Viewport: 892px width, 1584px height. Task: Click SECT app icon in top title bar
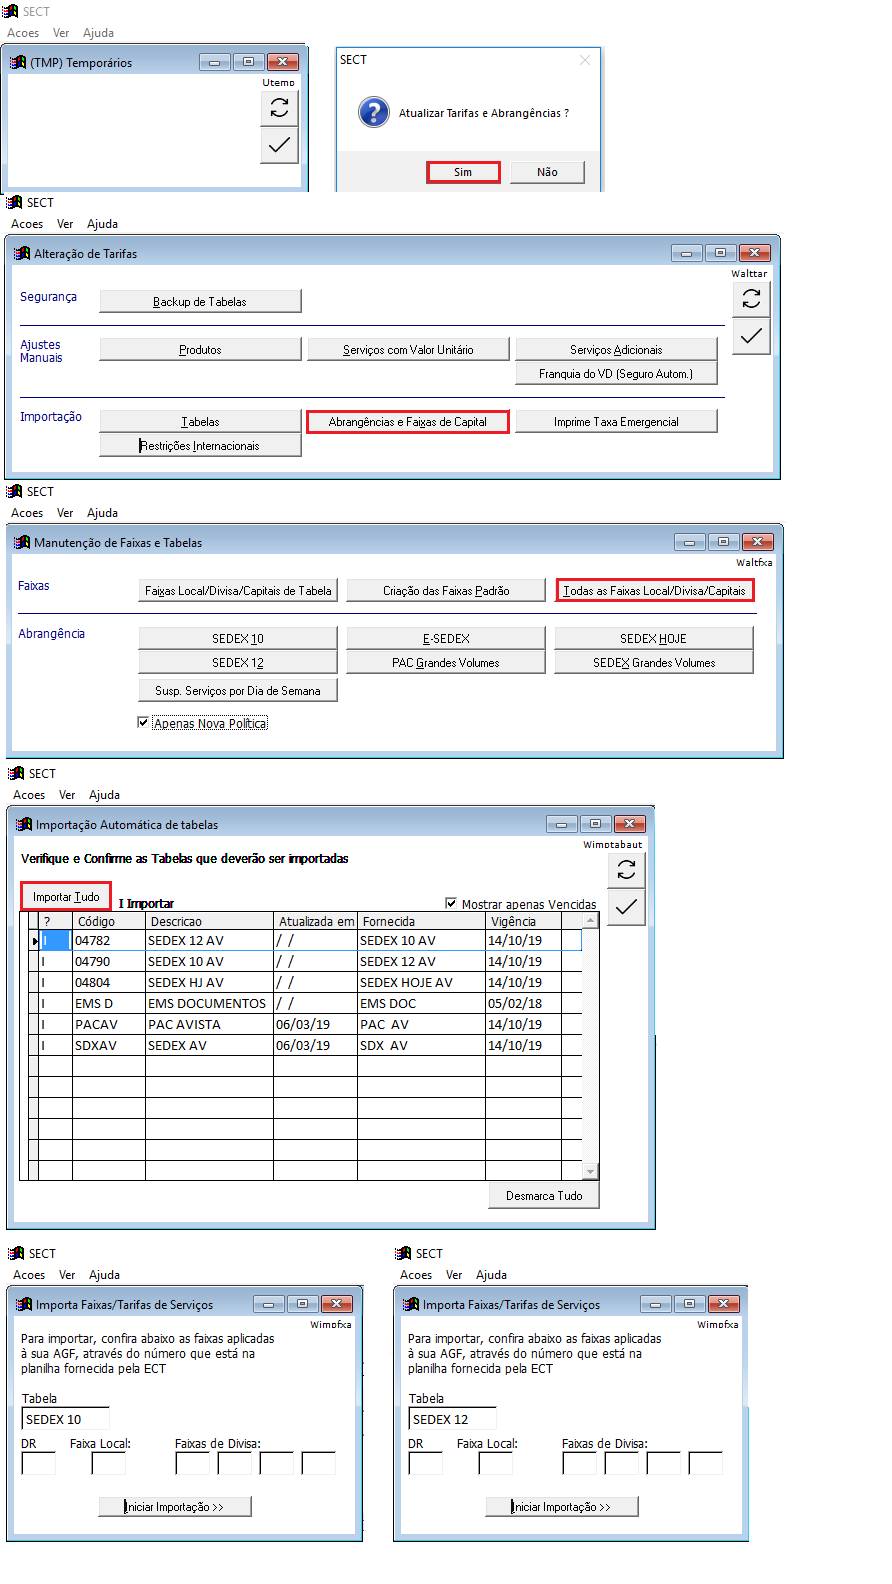(10, 11)
